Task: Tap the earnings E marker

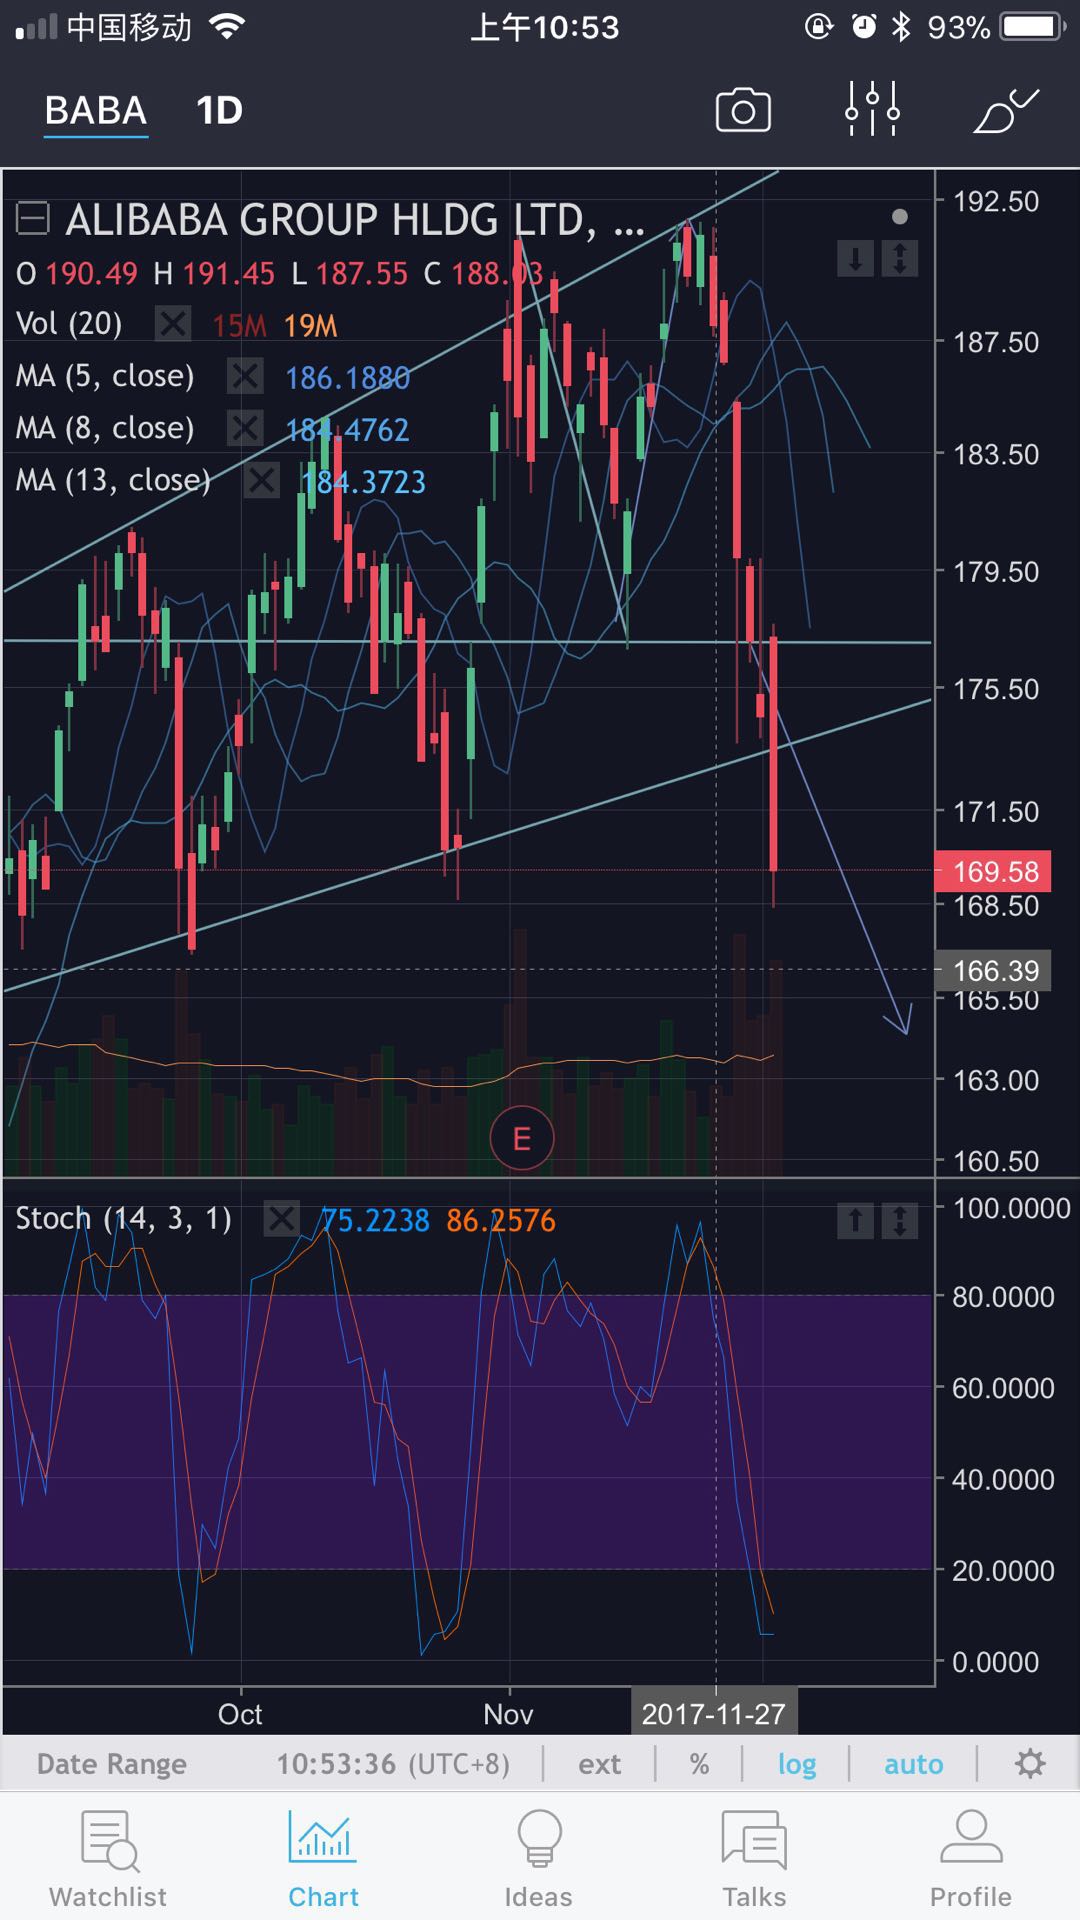Action: [x=521, y=1138]
